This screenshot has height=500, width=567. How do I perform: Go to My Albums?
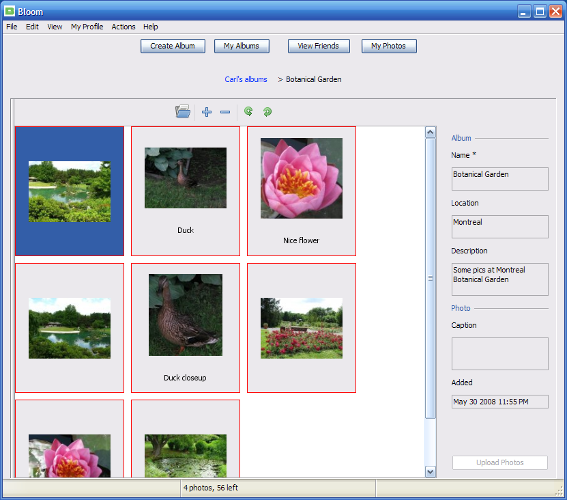pos(242,46)
